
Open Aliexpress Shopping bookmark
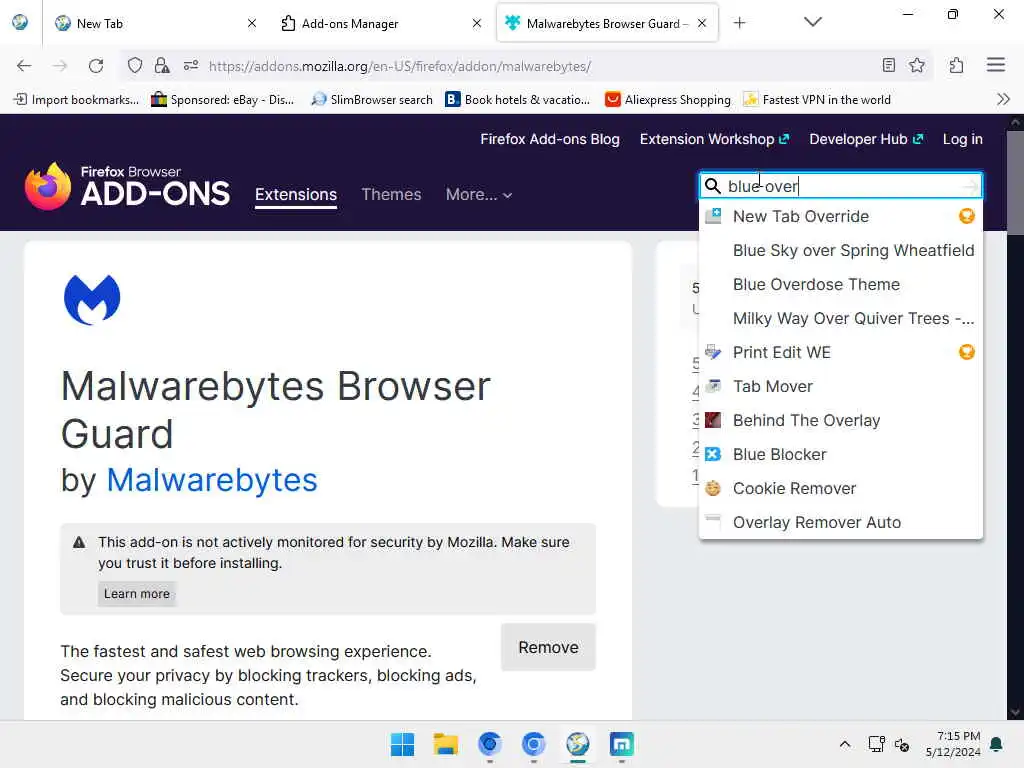[x=668, y=99]
